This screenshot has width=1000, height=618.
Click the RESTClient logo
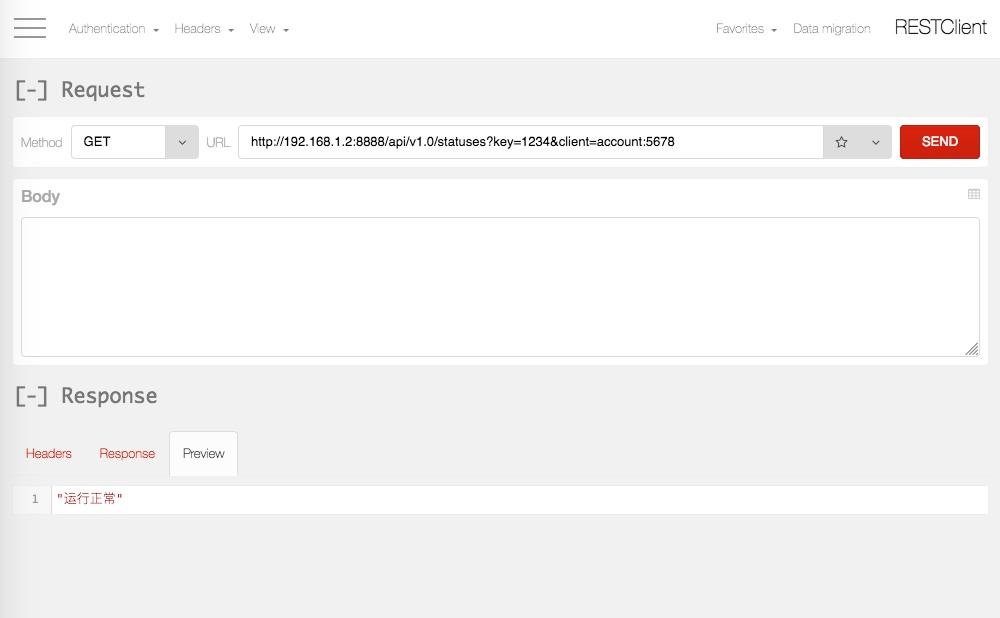(x=940, y=28)
